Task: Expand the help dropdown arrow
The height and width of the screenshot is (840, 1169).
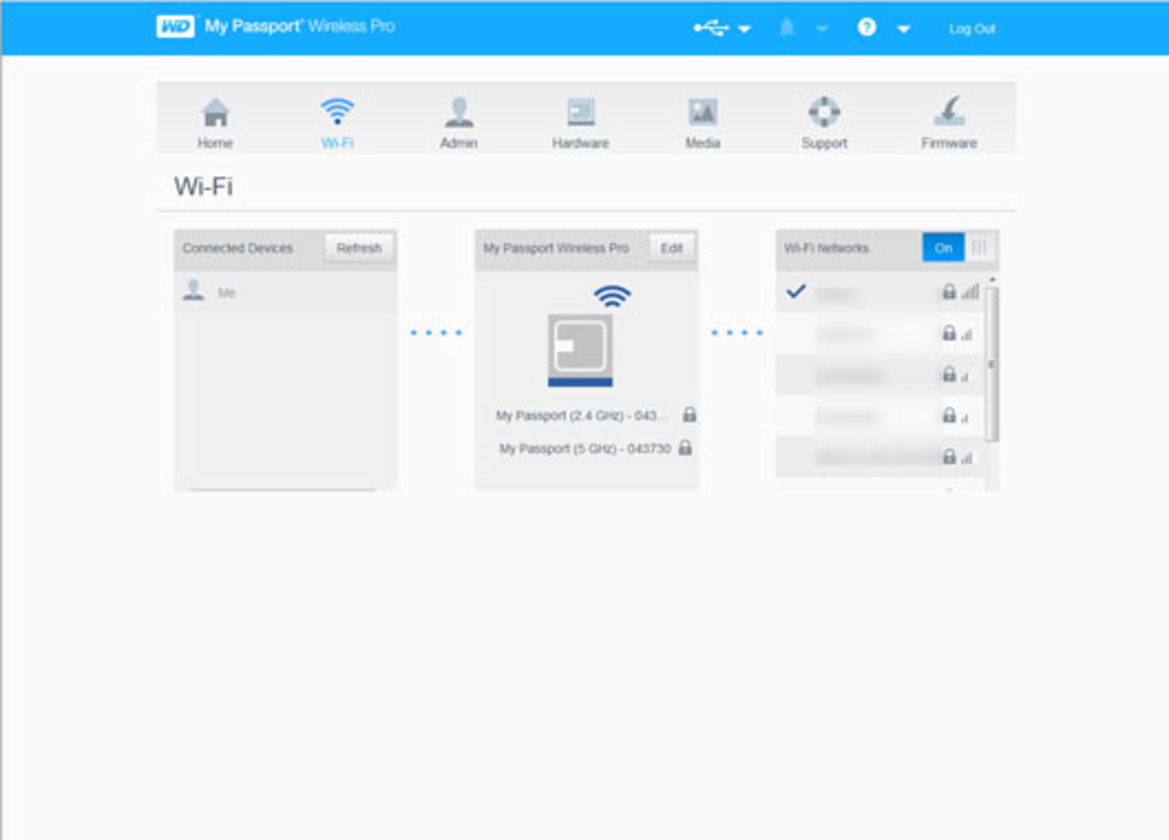Action: click(x=904, y=29)
